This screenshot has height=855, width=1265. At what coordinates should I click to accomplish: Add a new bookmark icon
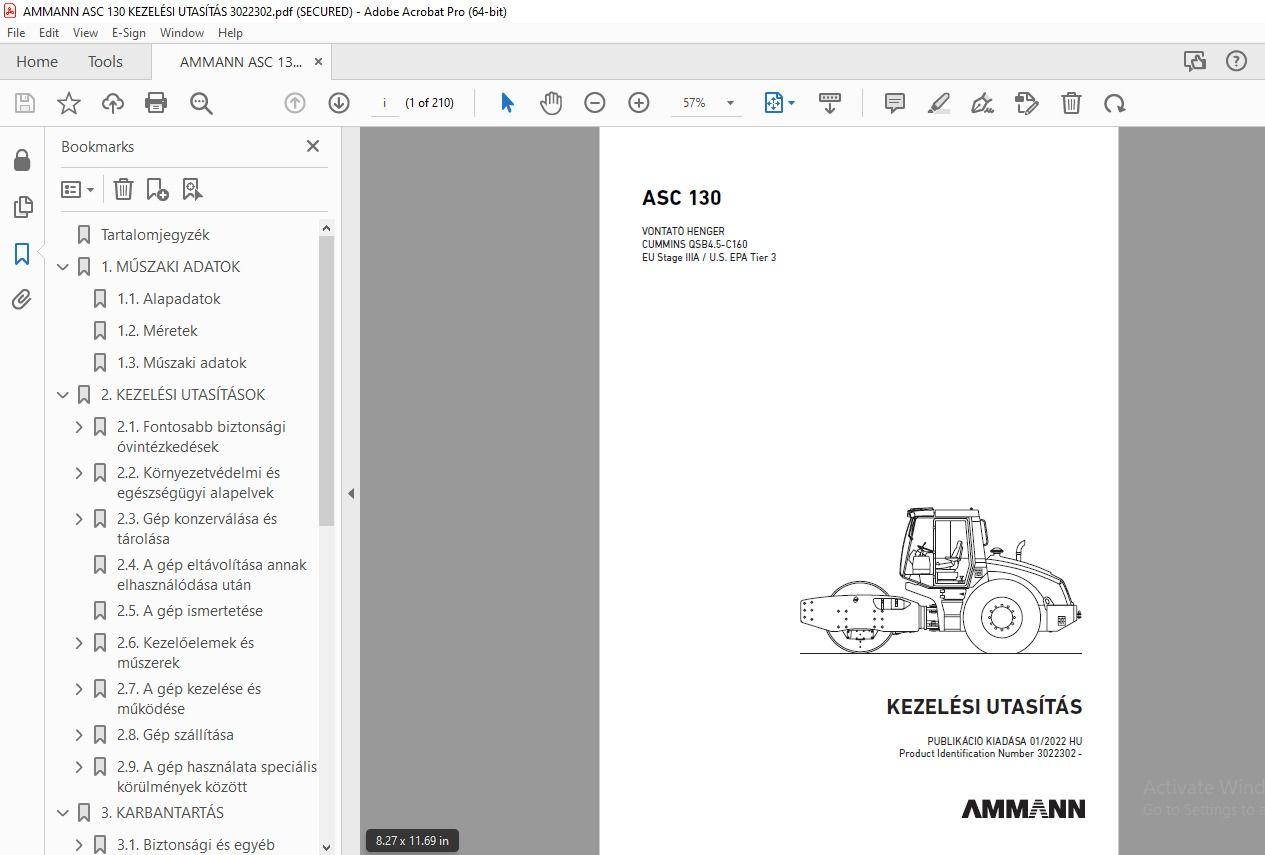coord(157,189)
